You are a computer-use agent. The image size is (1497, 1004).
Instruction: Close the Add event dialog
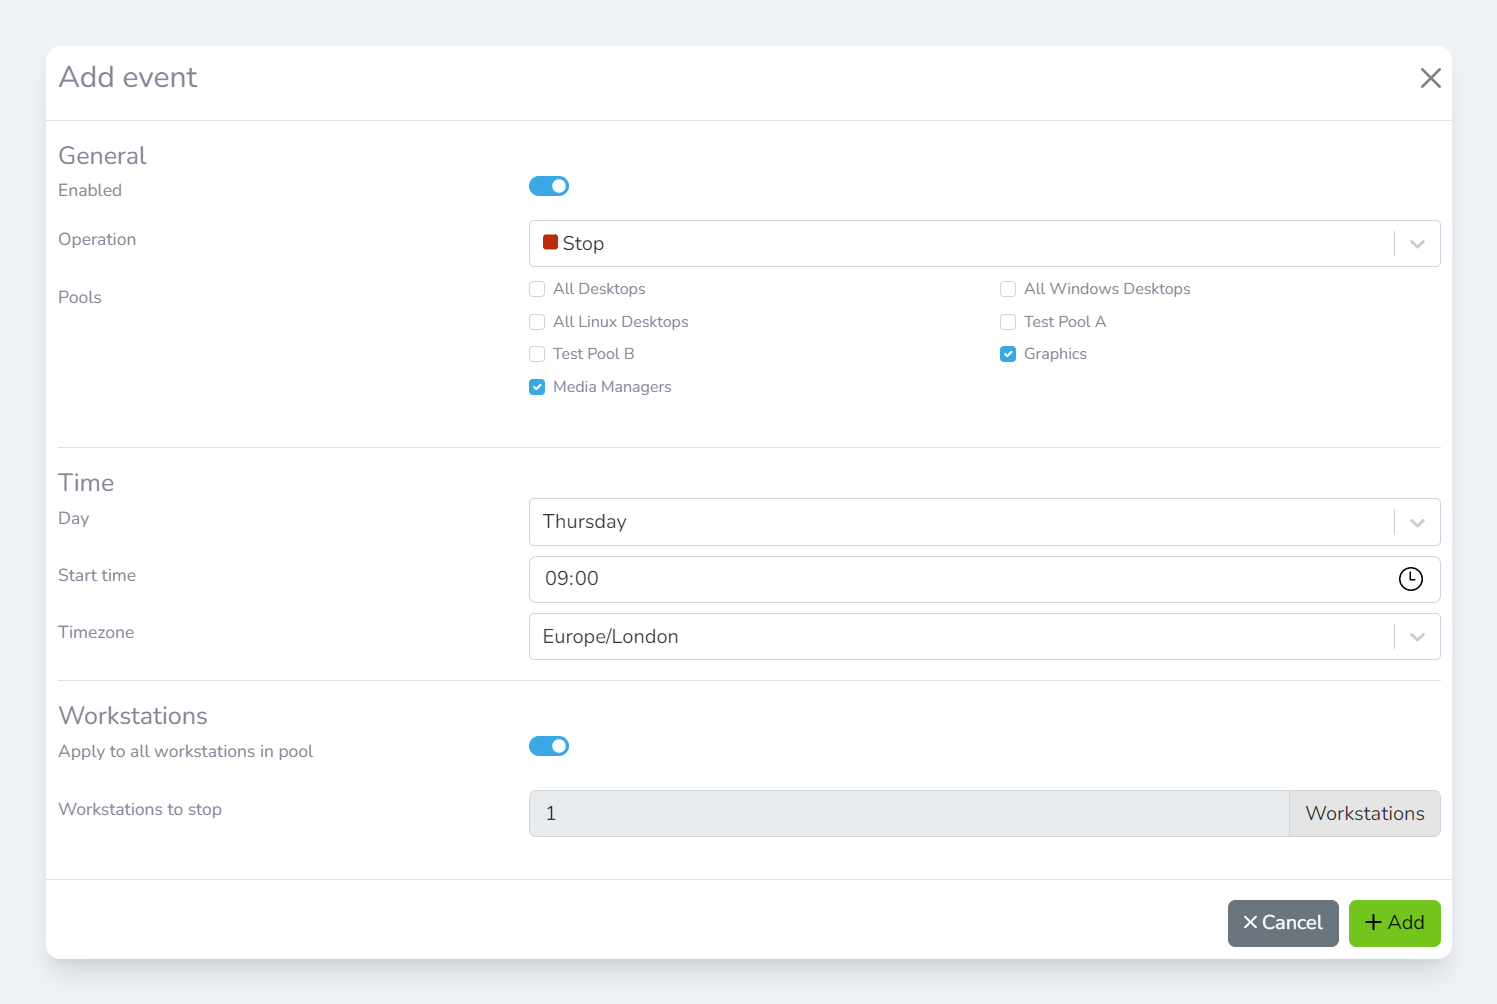point(1430,78)
